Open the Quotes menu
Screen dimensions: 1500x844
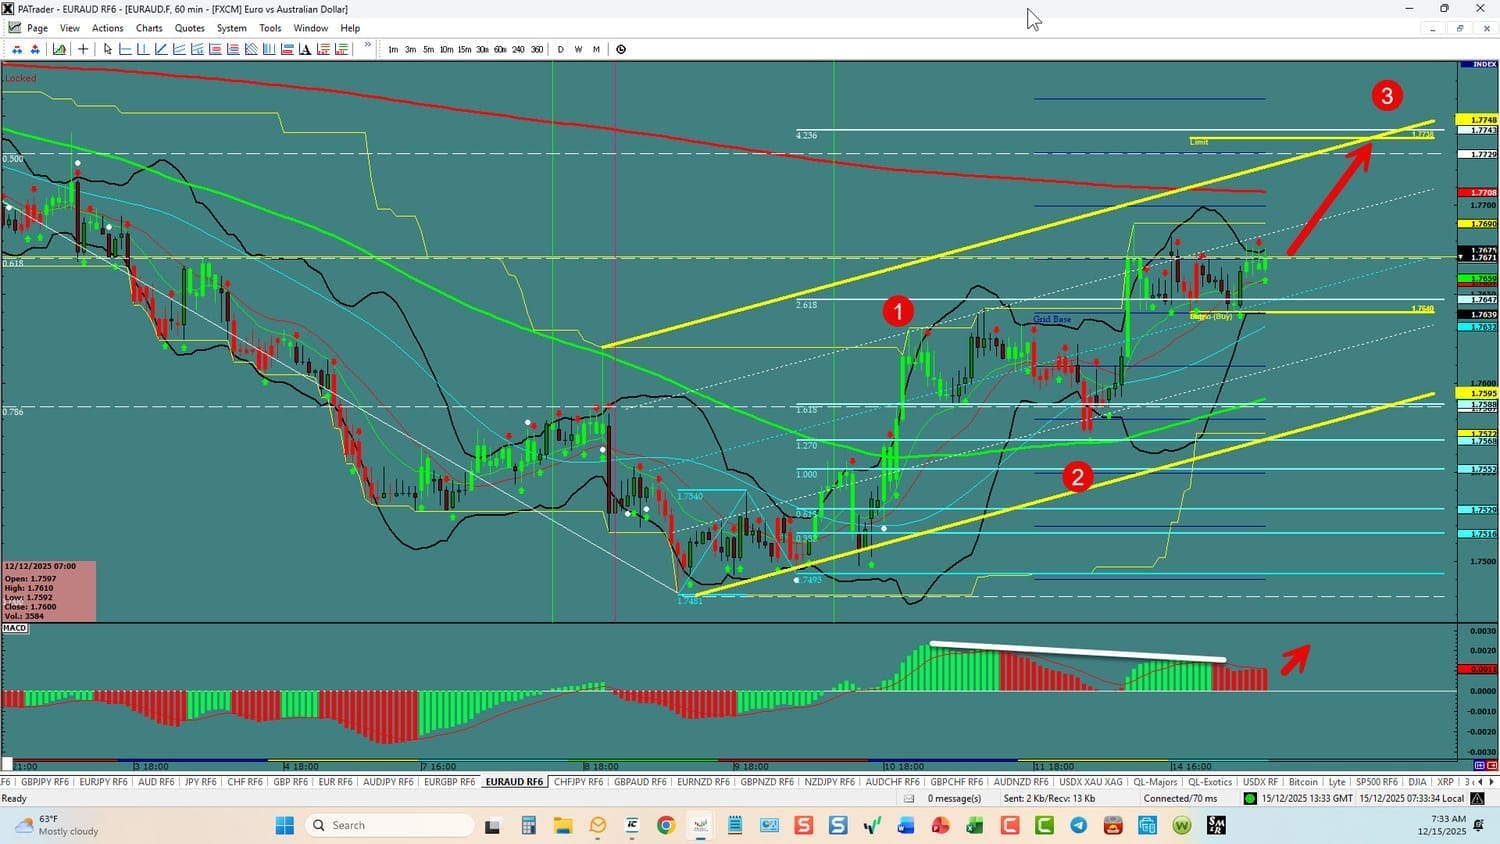(x=189, y=28)
